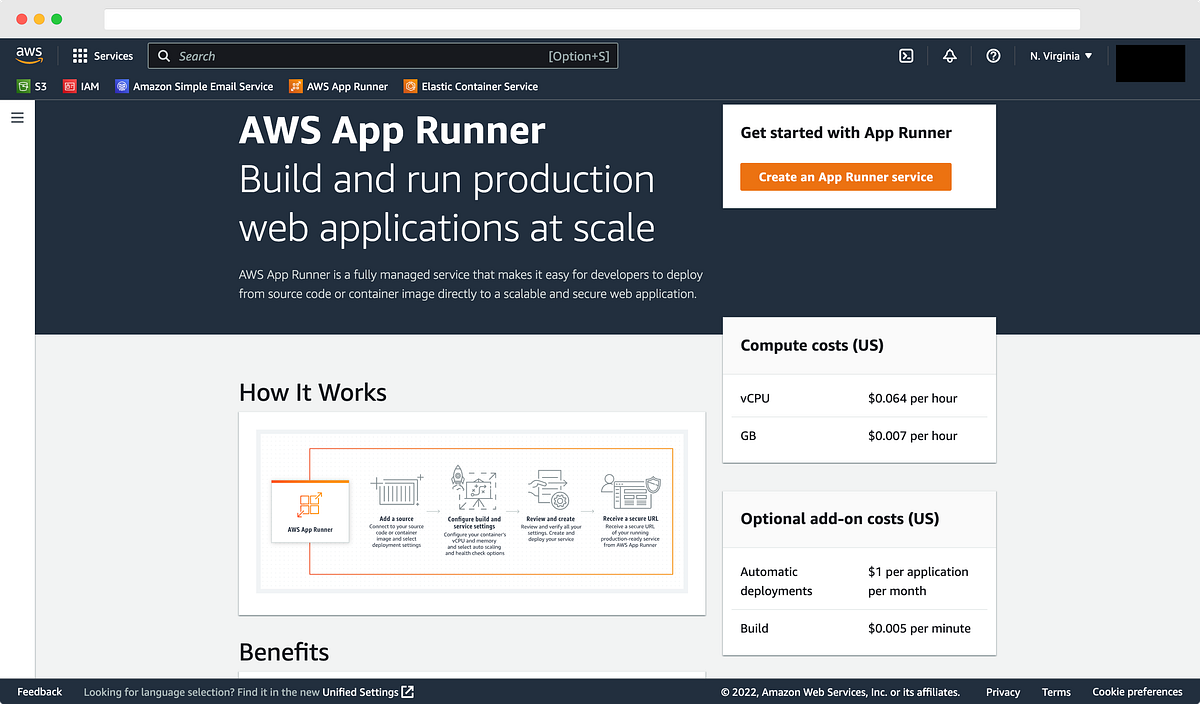Open the AWS App Runner favorite shortcut

click(x=338, y=86)
